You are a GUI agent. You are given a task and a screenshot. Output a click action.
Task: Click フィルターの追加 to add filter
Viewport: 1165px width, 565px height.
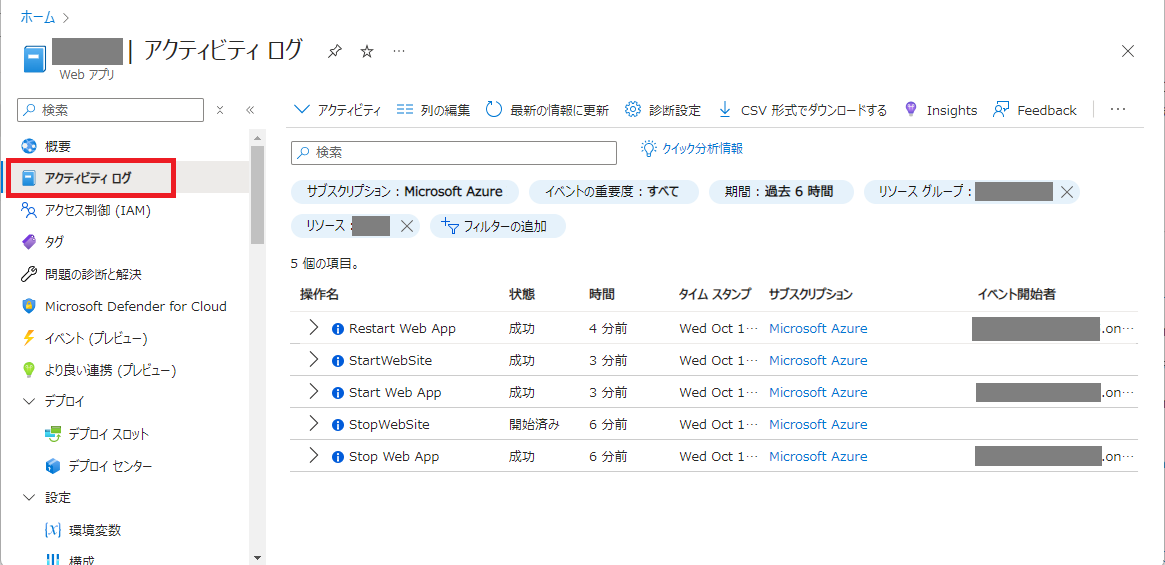pos(498,226)
